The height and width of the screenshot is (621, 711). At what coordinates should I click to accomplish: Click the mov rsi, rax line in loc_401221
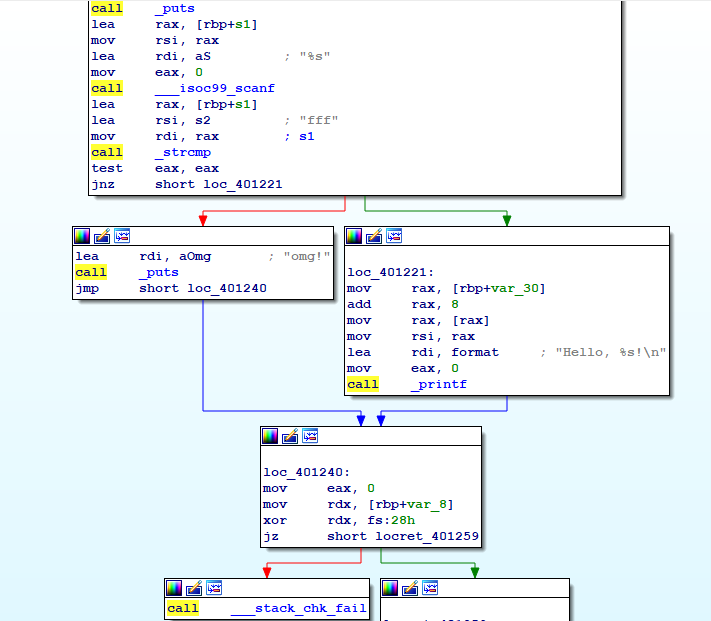tap(411, 336)
